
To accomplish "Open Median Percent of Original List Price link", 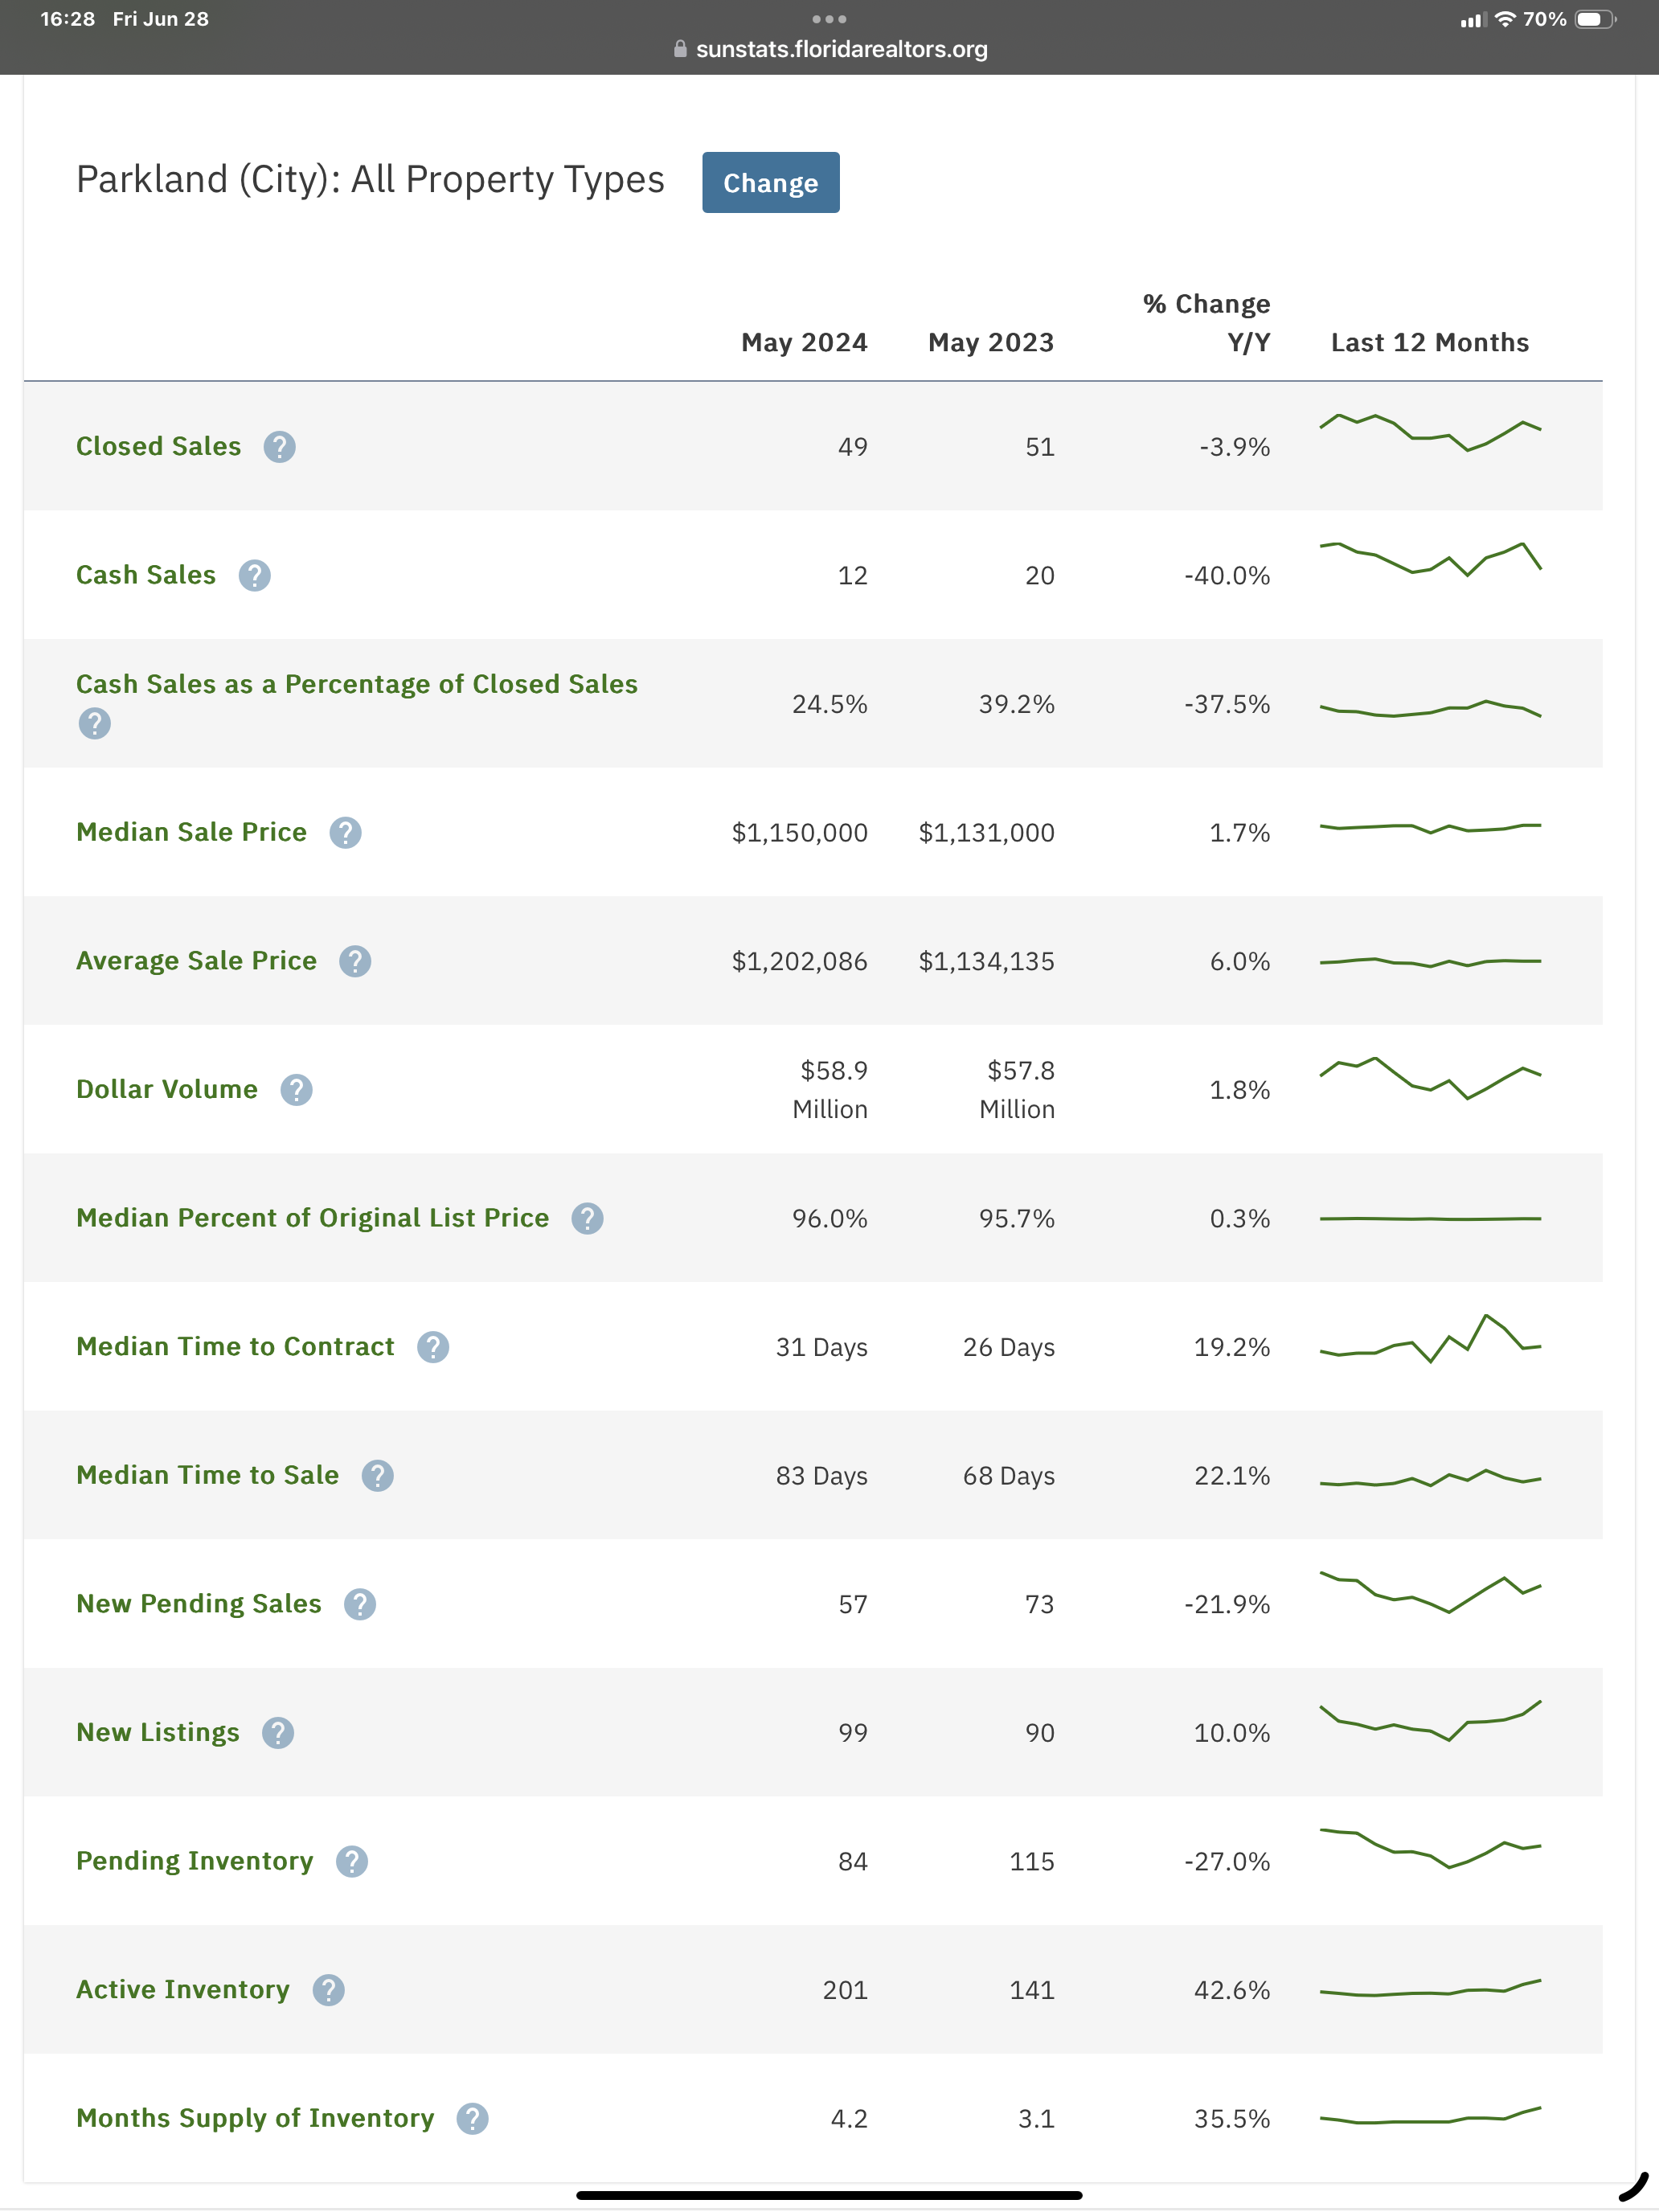I will point(312,1218).
